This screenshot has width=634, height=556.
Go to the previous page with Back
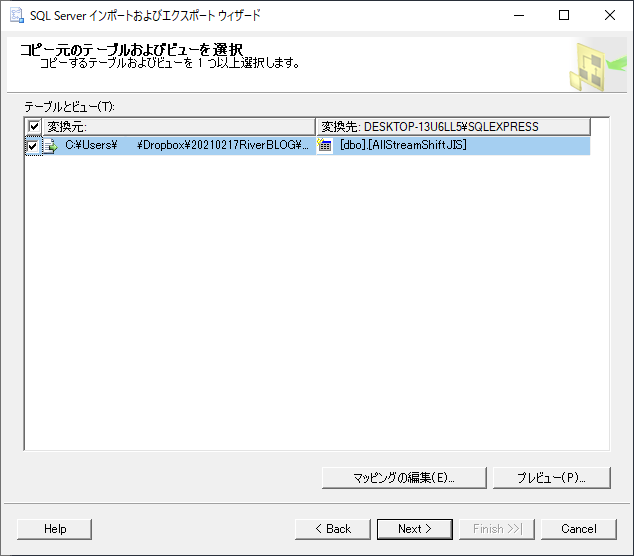[x=332, y=529]
